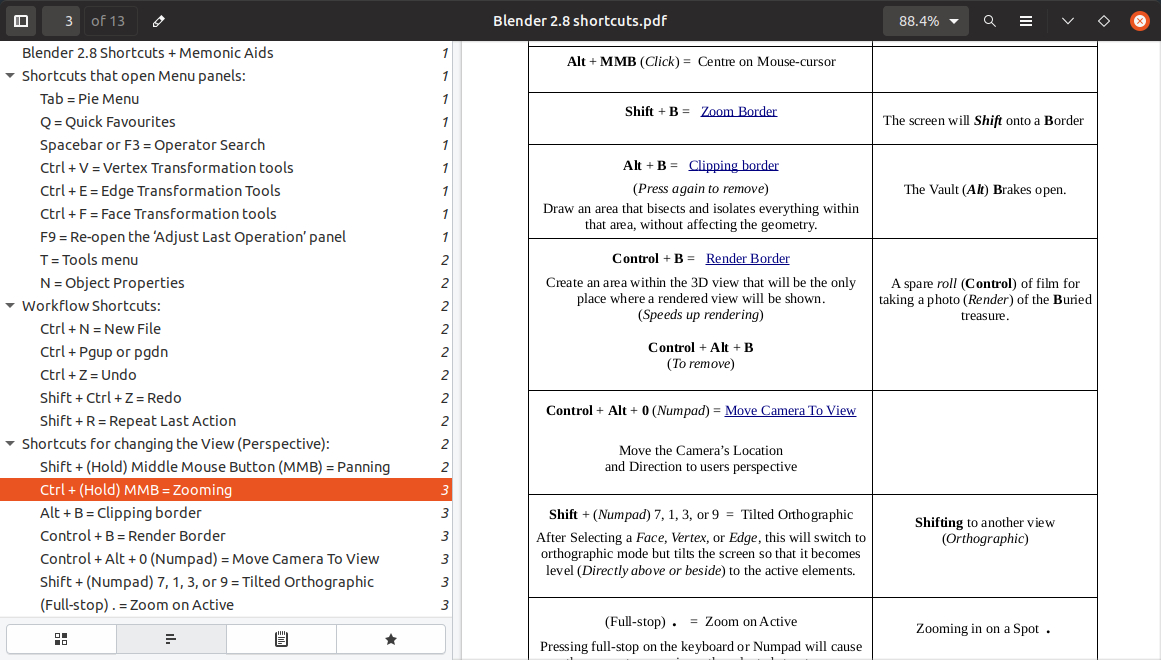Click 'Control + Alt + B' text in document
This screenshot has height=660, width=1161.
click(x=700, y=347)
